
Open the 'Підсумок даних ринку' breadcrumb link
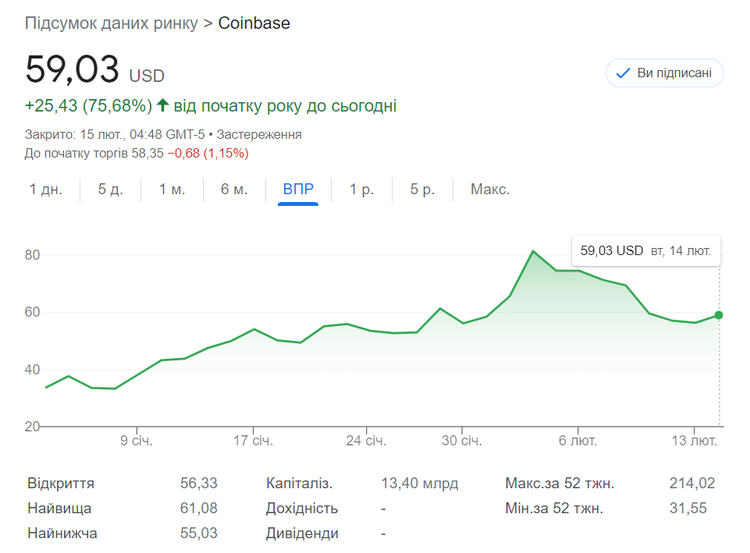(111, 23)
